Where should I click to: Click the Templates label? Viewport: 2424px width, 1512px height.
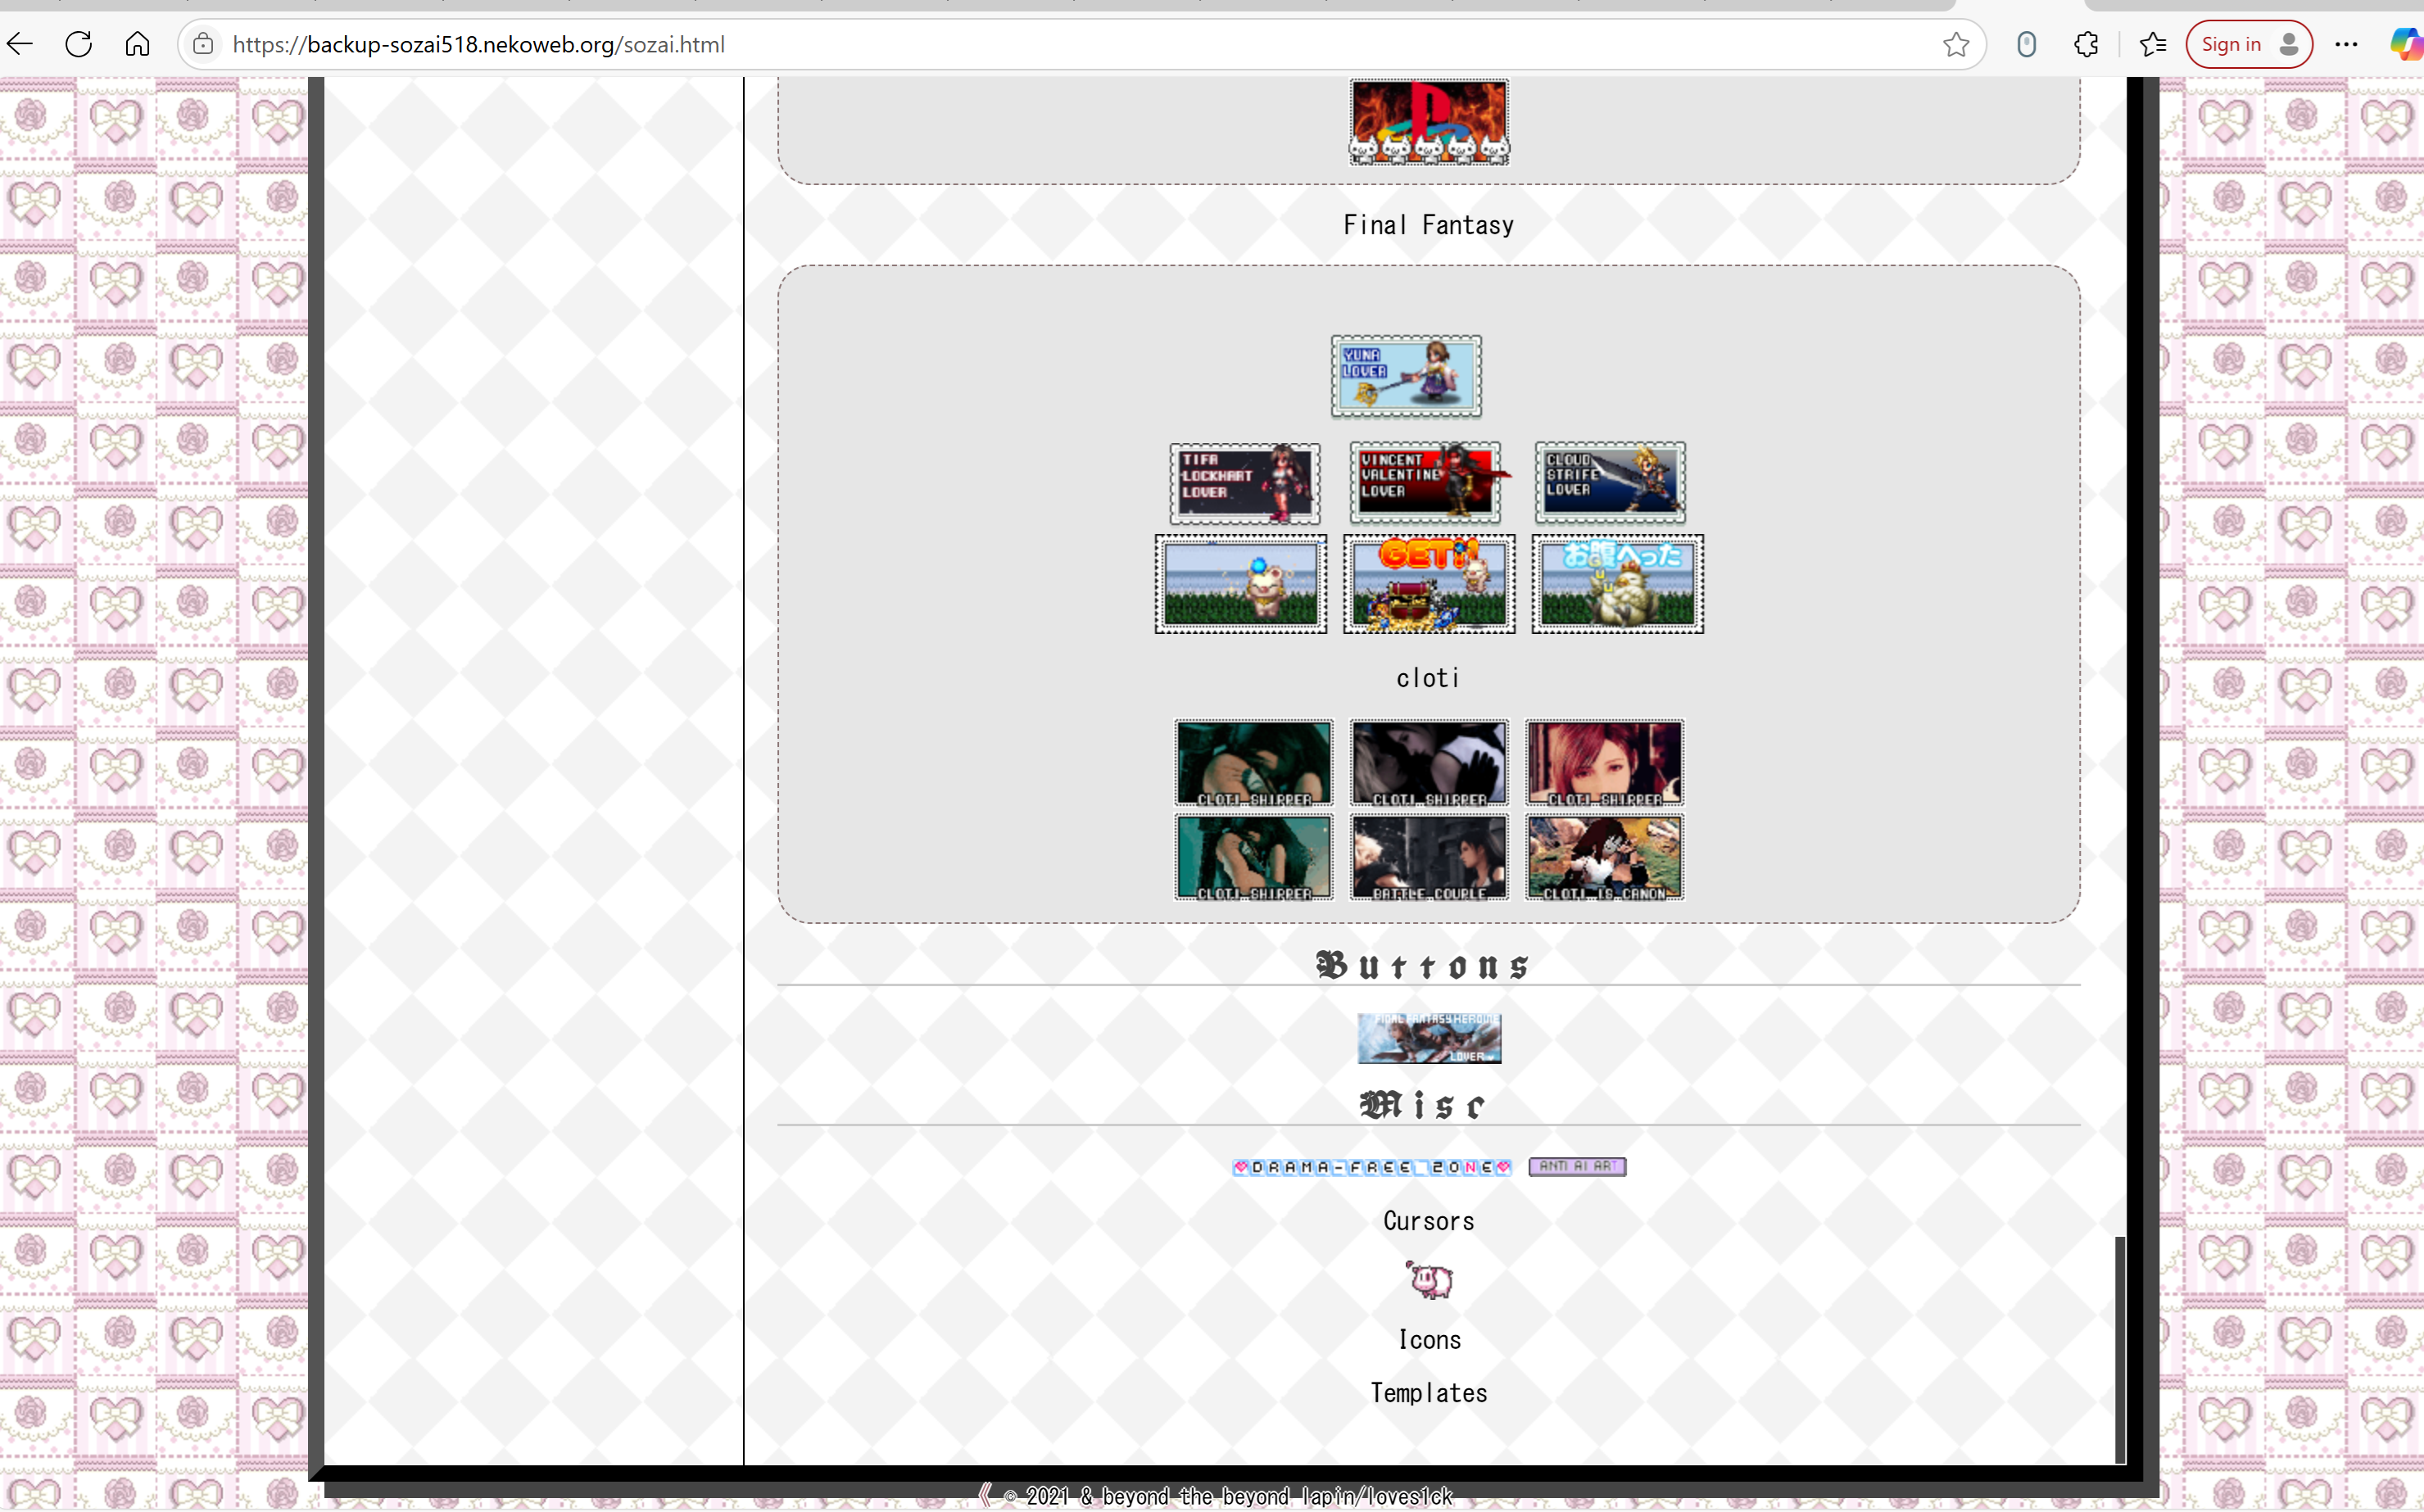(1429, 1393)
